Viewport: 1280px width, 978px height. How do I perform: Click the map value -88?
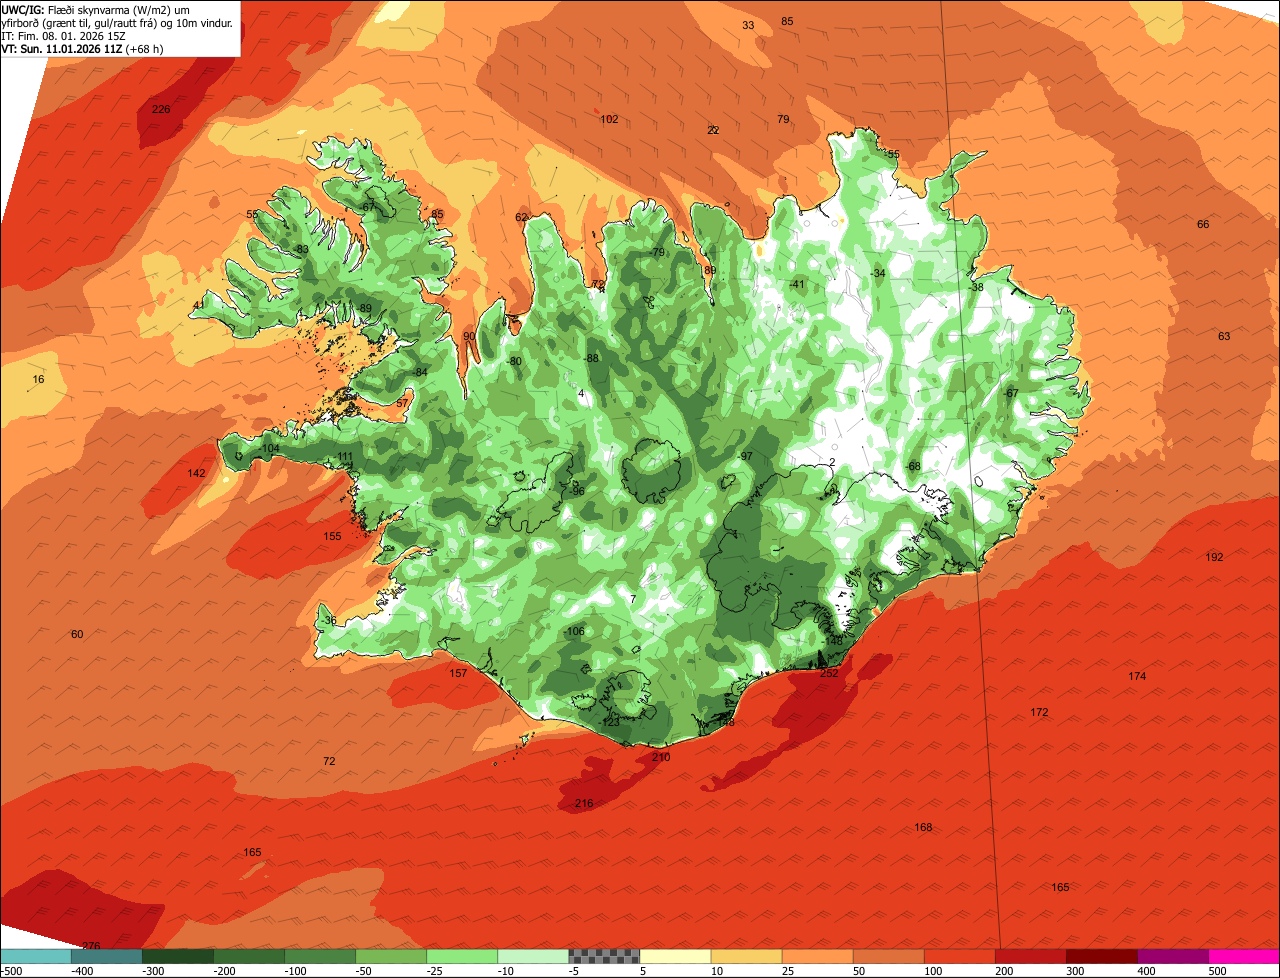(591, 358)
